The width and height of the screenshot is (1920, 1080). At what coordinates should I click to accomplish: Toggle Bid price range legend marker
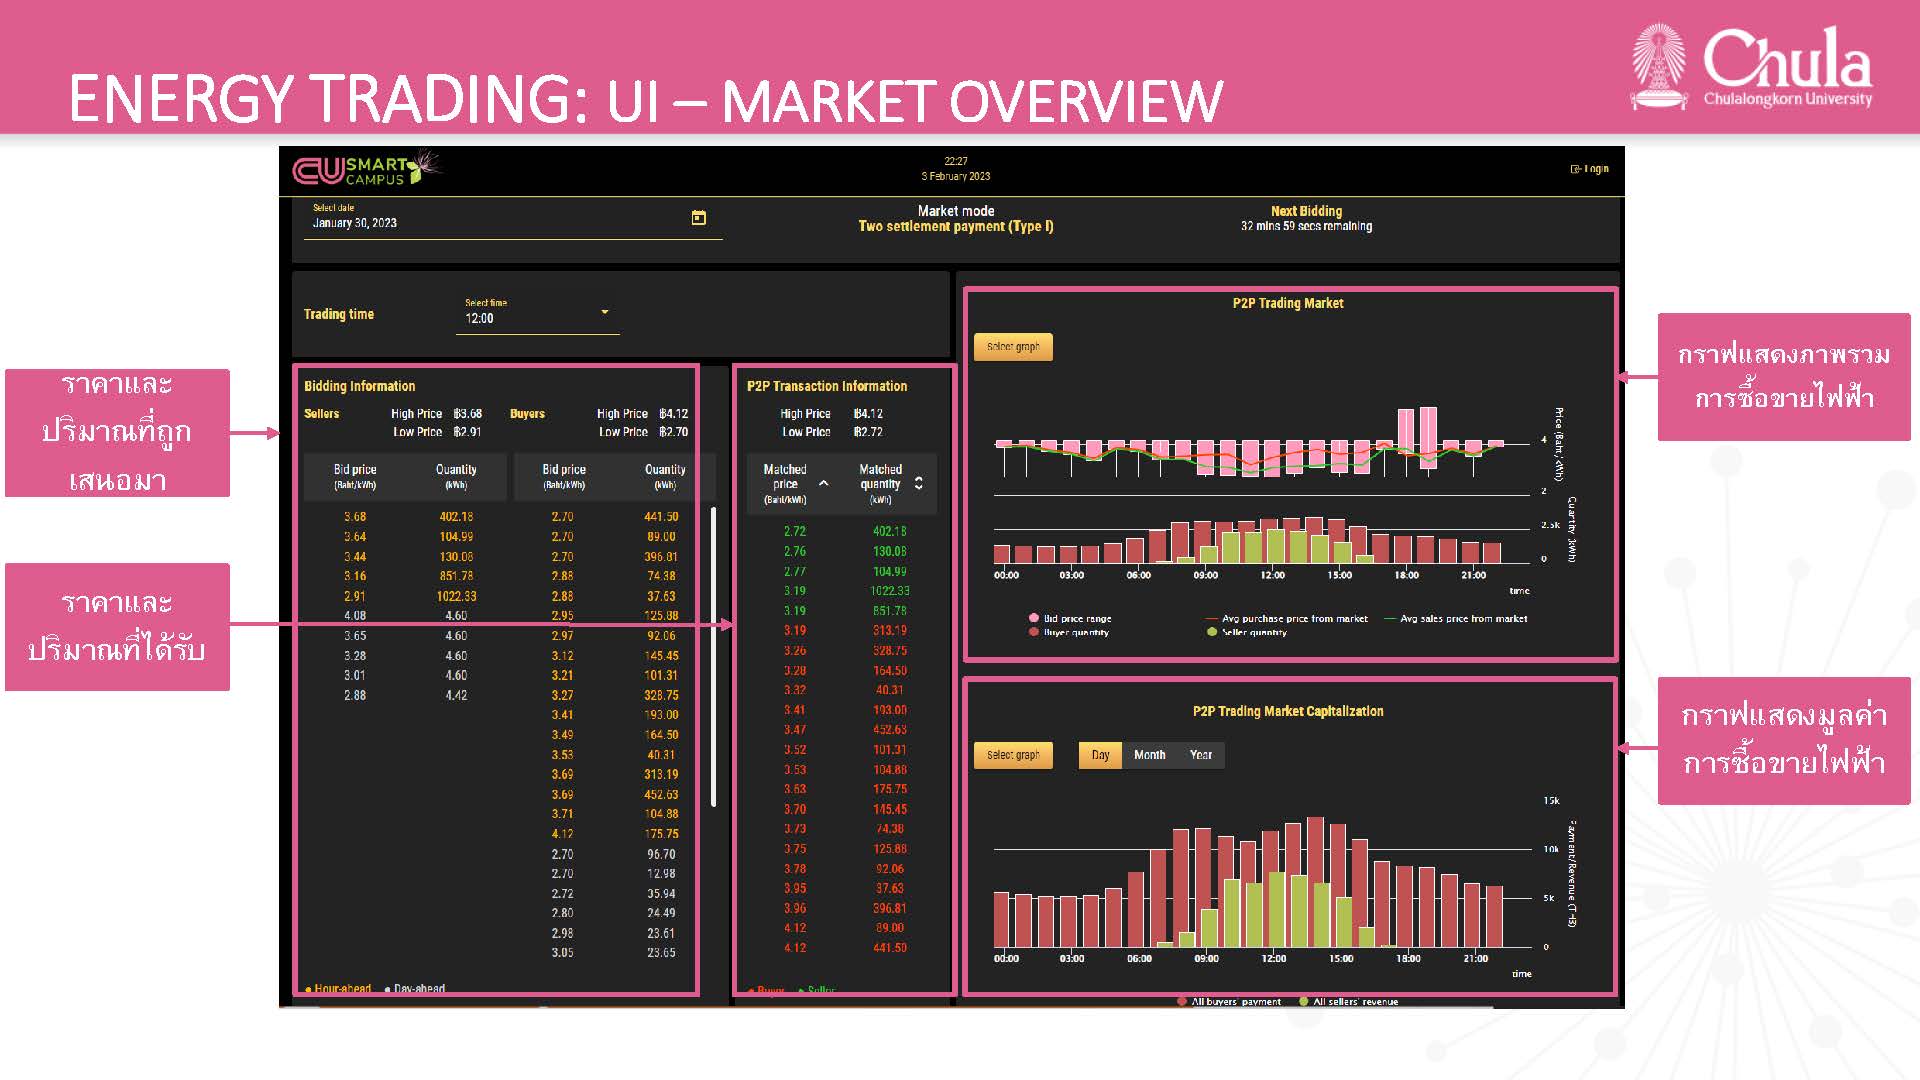1034,619
